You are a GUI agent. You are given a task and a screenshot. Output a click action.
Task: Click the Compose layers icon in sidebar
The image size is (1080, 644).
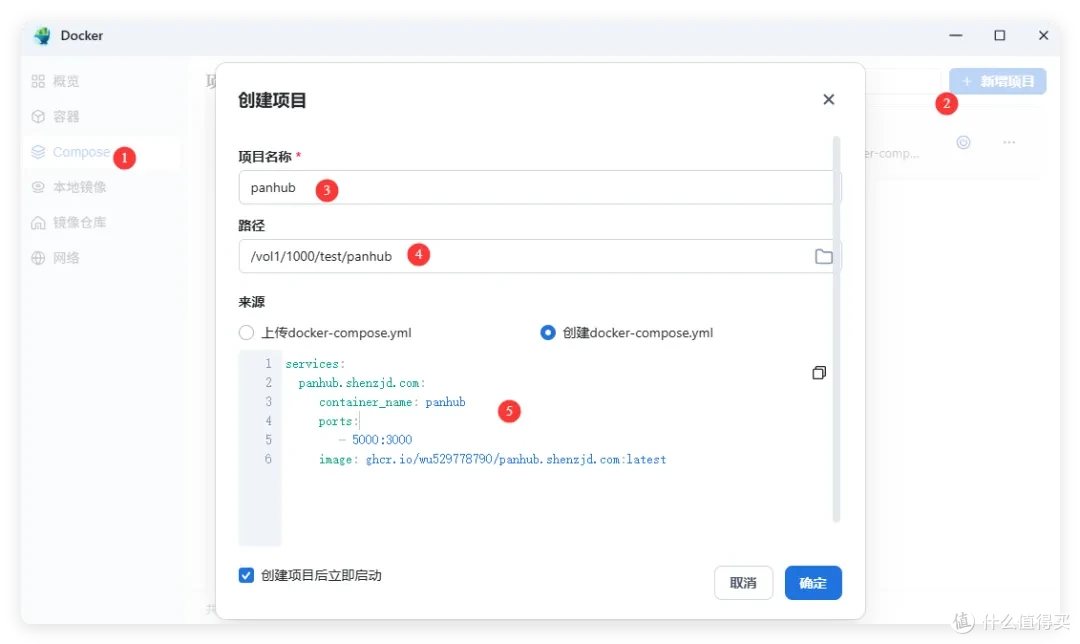(x=38, y=152)
